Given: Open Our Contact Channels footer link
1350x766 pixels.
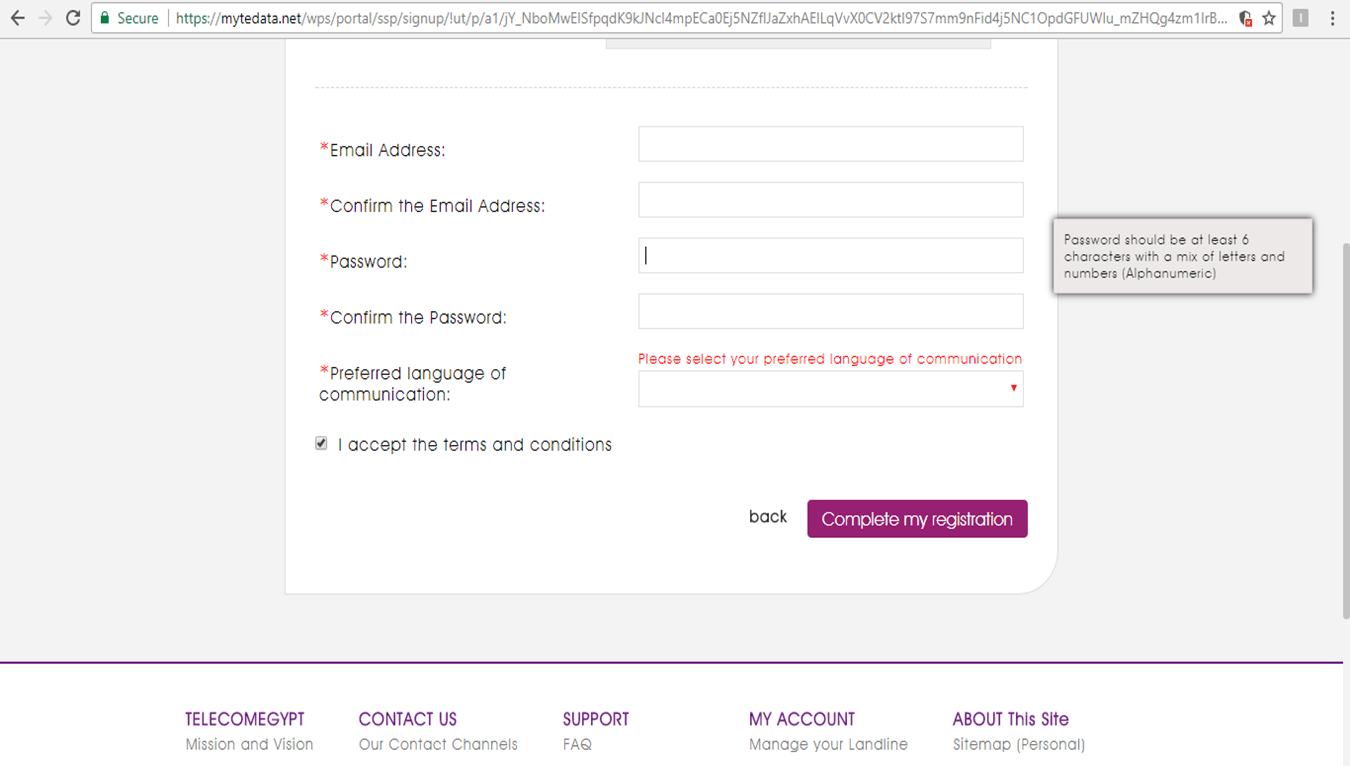Looking at the screenshot, I should coord(438,744).
